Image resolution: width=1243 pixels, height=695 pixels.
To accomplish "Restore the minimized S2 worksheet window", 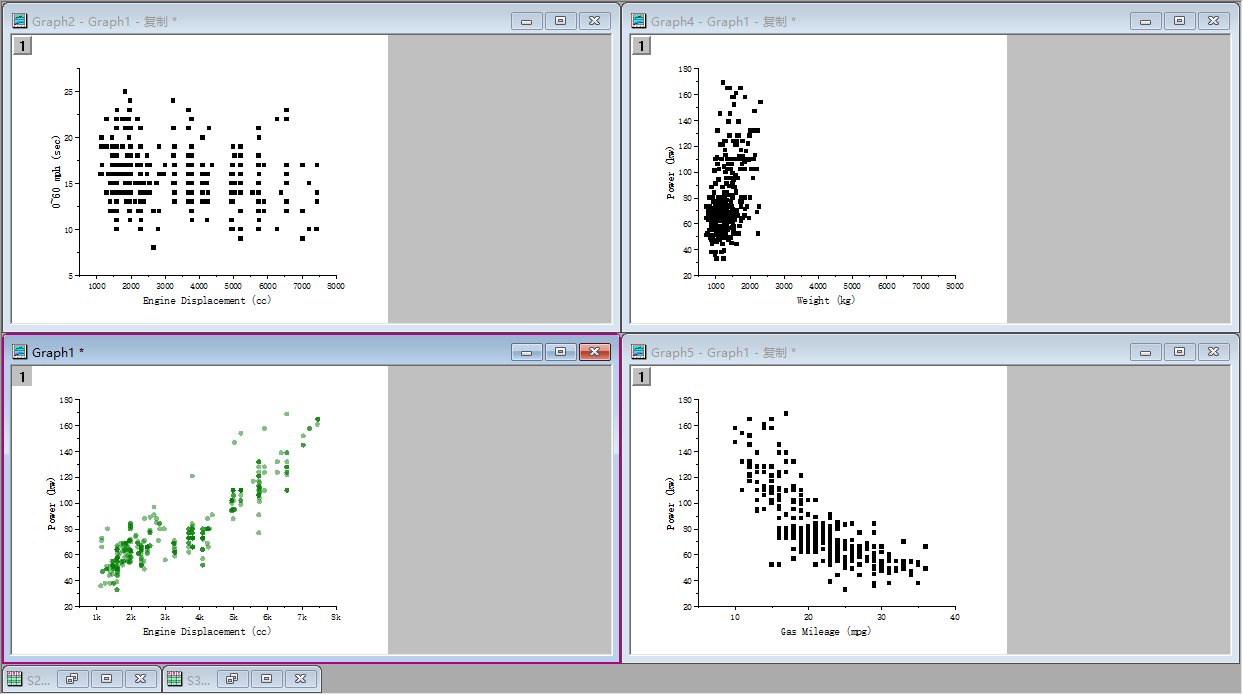I will coord(72,679).
